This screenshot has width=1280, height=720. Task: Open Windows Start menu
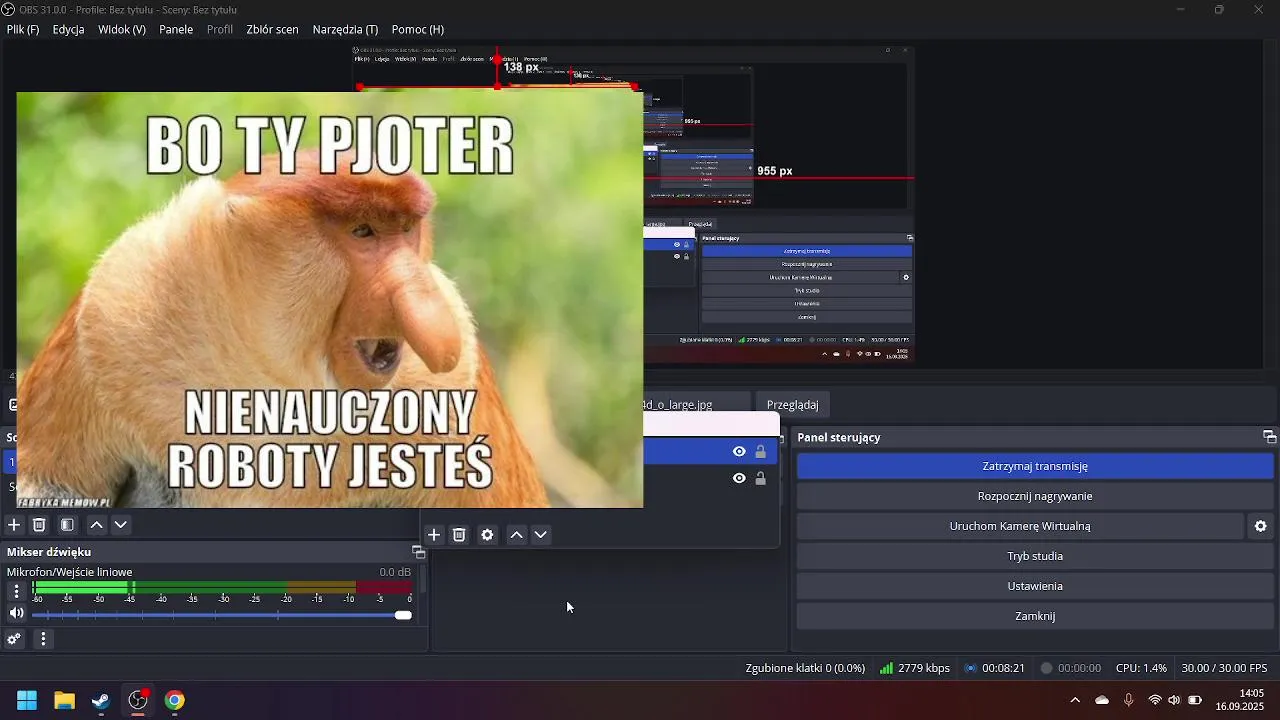tap(27, 701)
